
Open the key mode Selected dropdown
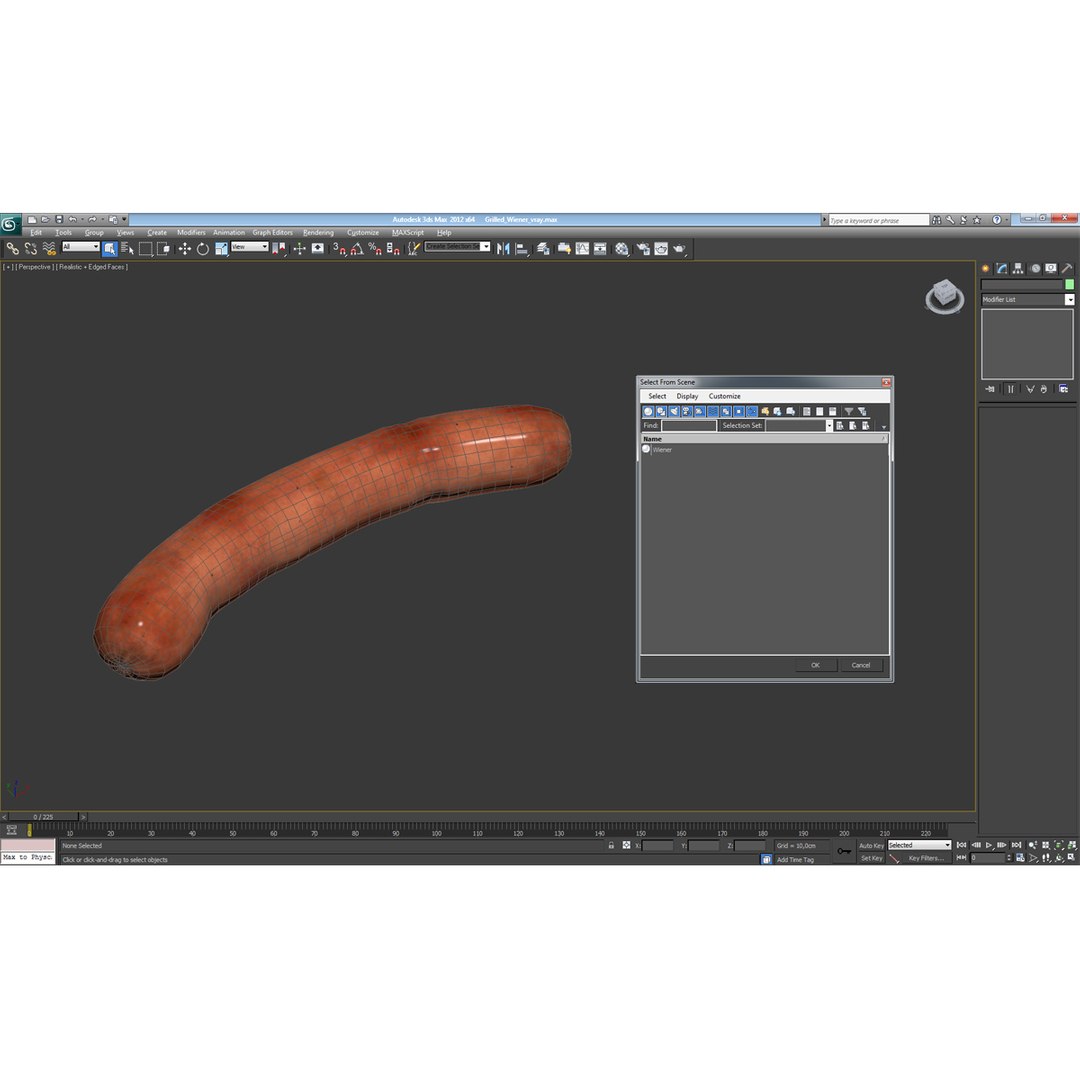pyautogui.click(x=919, y=845)
